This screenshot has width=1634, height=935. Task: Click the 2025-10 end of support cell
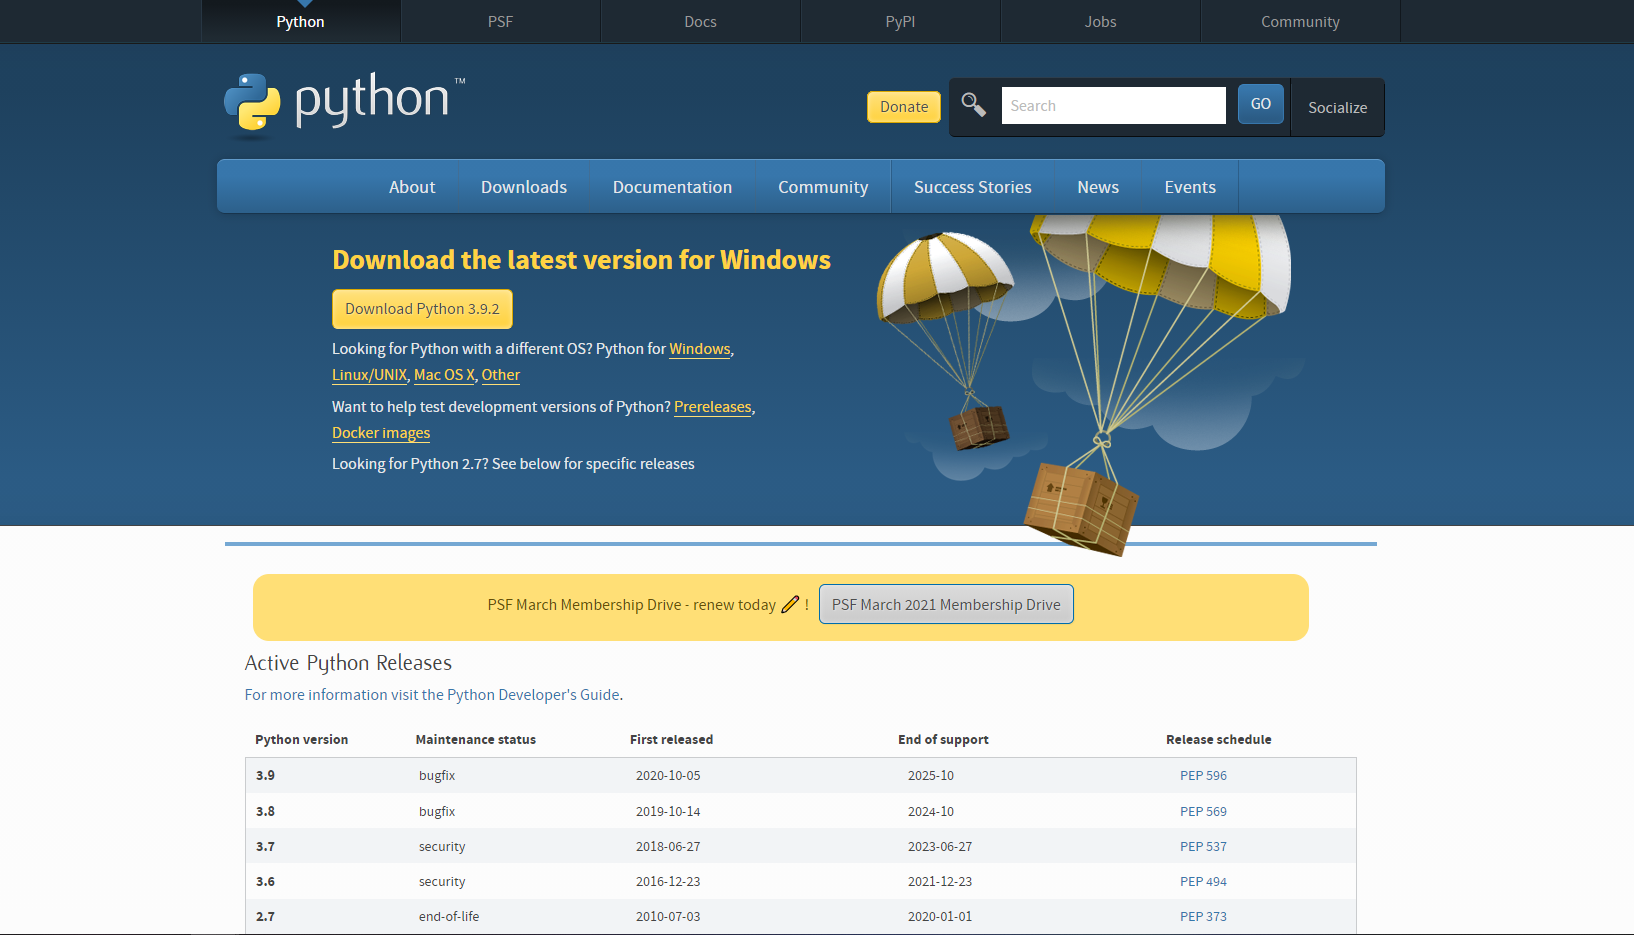[x=931, y=776]
